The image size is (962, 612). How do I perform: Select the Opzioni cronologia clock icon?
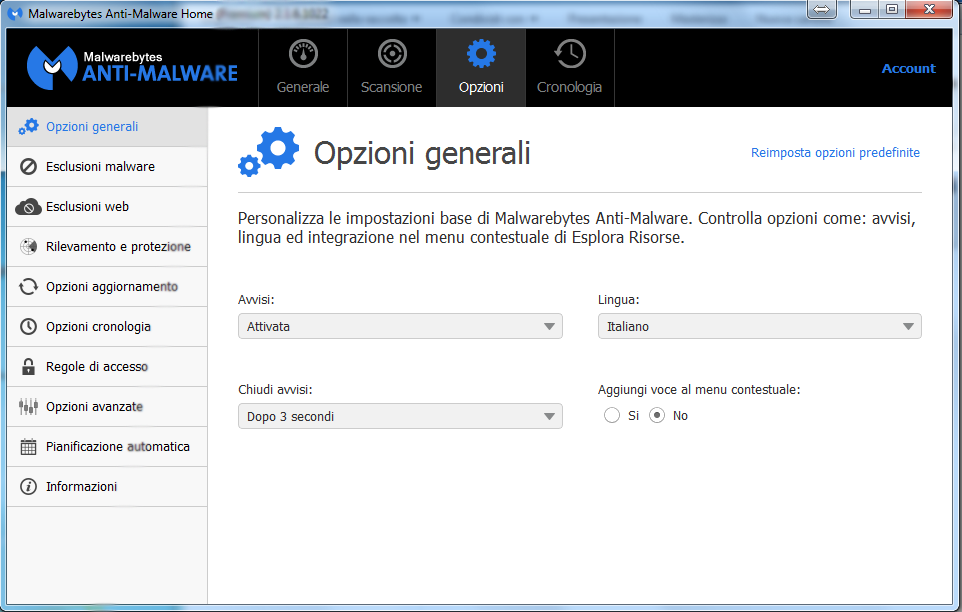click(x=28, y=326)
